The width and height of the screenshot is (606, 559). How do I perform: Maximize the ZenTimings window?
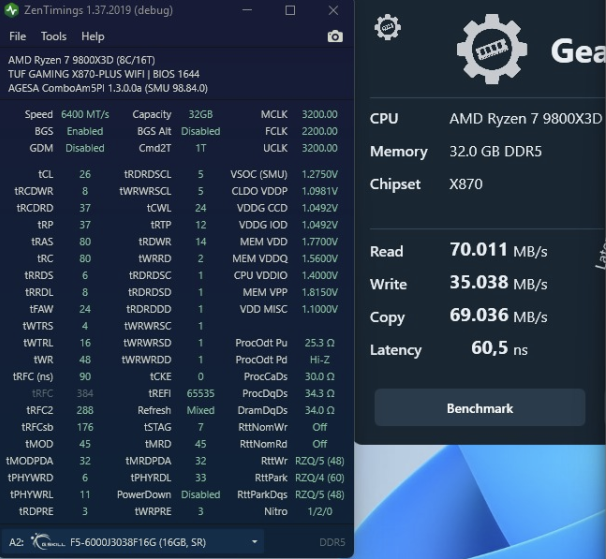(x=290, y=10)
